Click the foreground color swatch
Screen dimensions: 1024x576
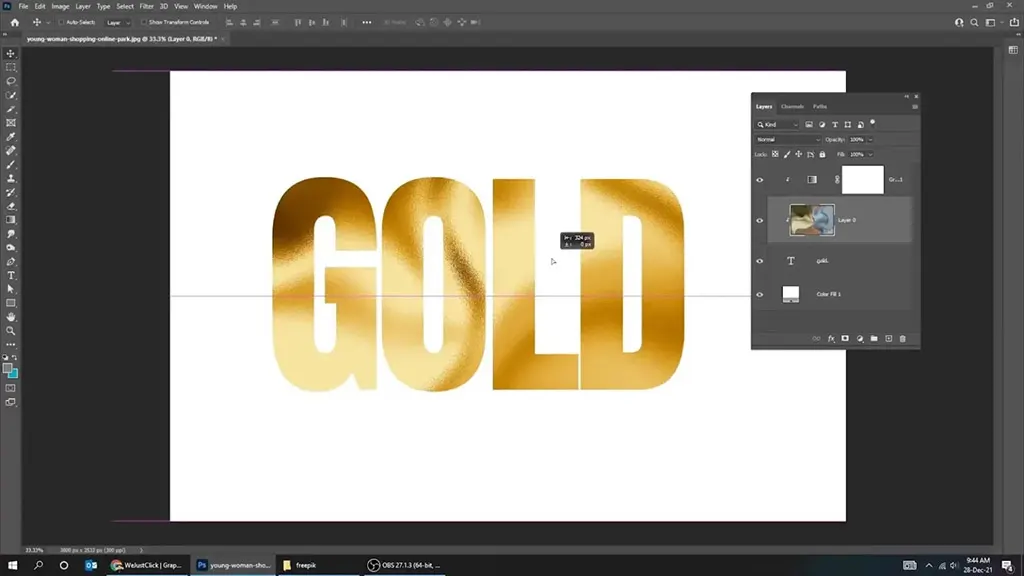point(7,368)
